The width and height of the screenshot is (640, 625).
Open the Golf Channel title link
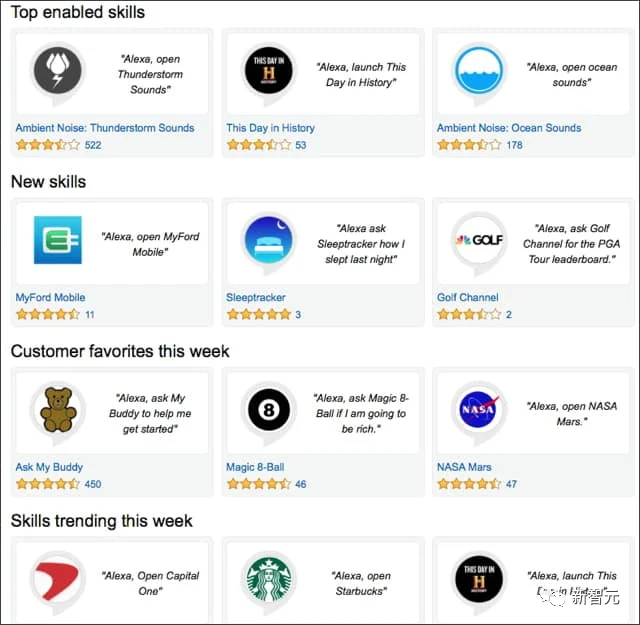pyautogui.click(x=468, y=297)
